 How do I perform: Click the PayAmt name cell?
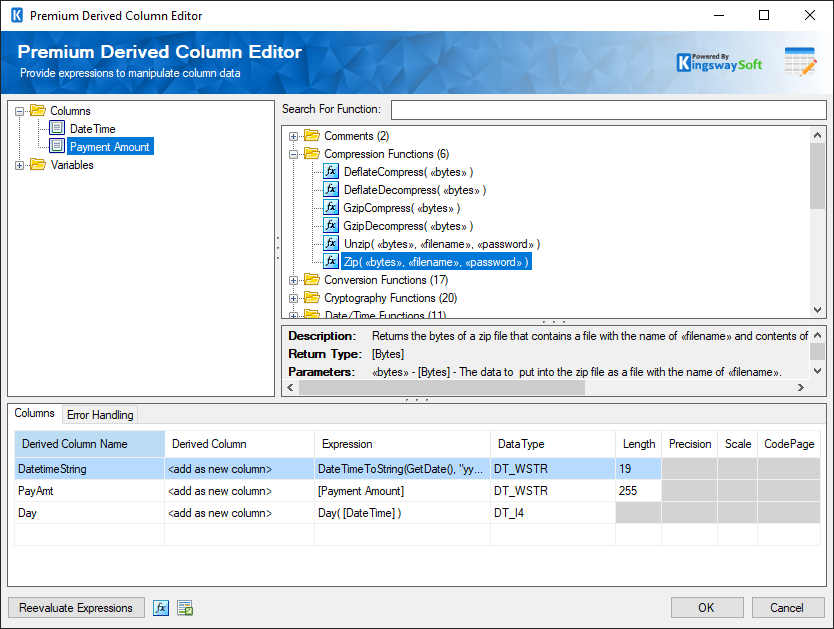pyautogui.click(x=90, y=491)
